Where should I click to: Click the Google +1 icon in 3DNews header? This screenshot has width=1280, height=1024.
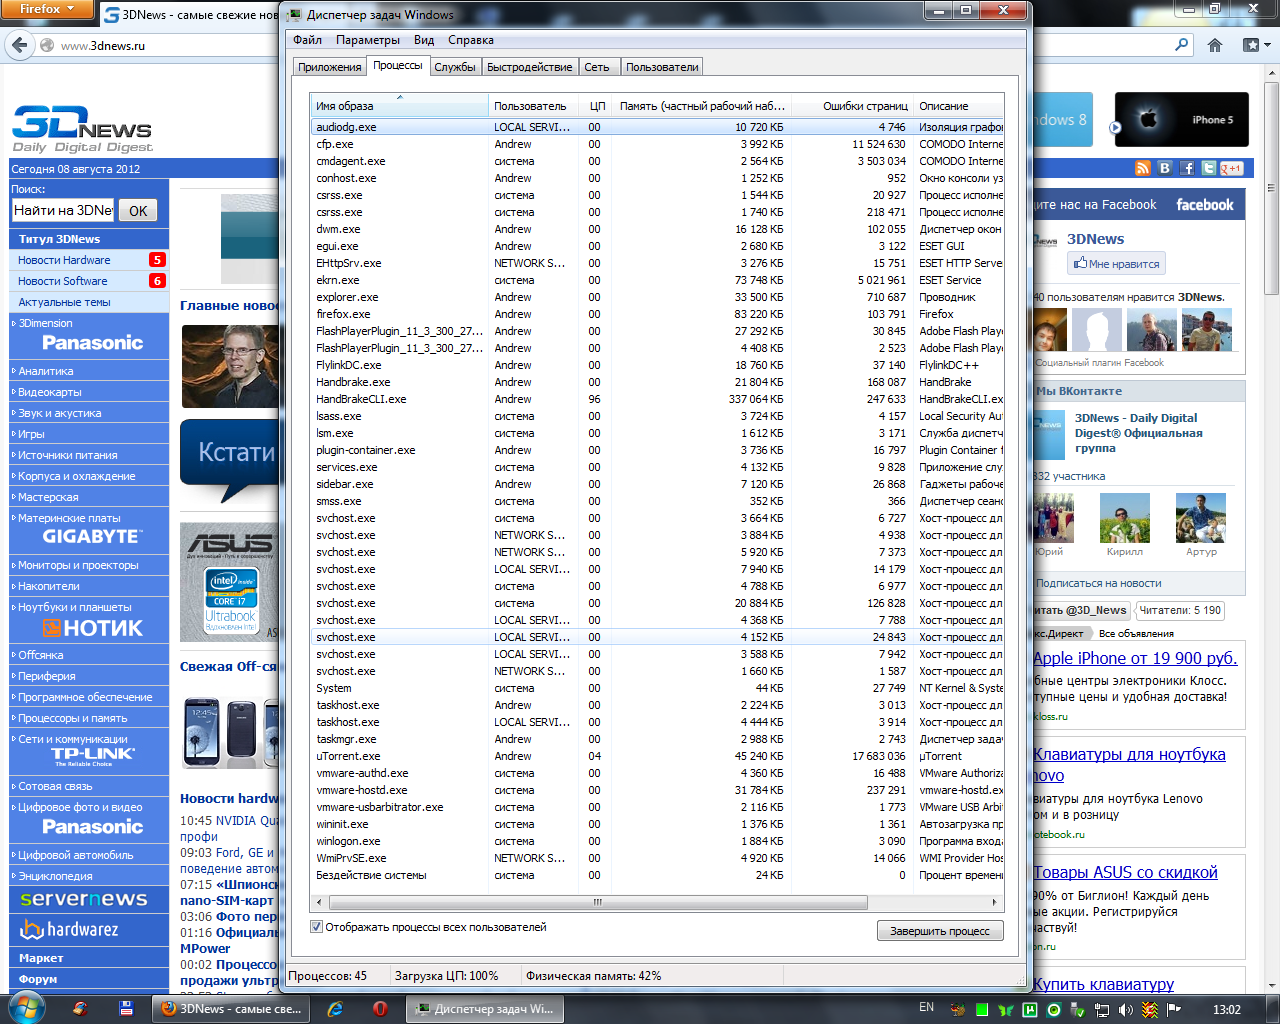(x=1231, y=168)
